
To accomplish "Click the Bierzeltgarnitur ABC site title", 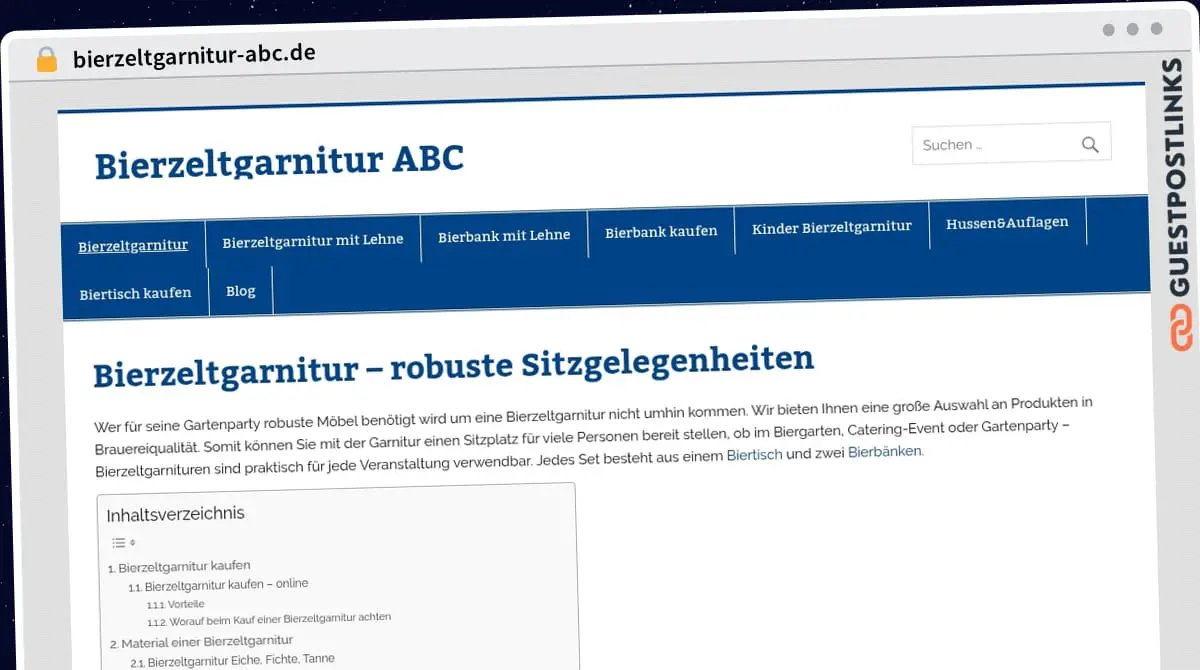I will pyautogui.click(x=279, y=161).
